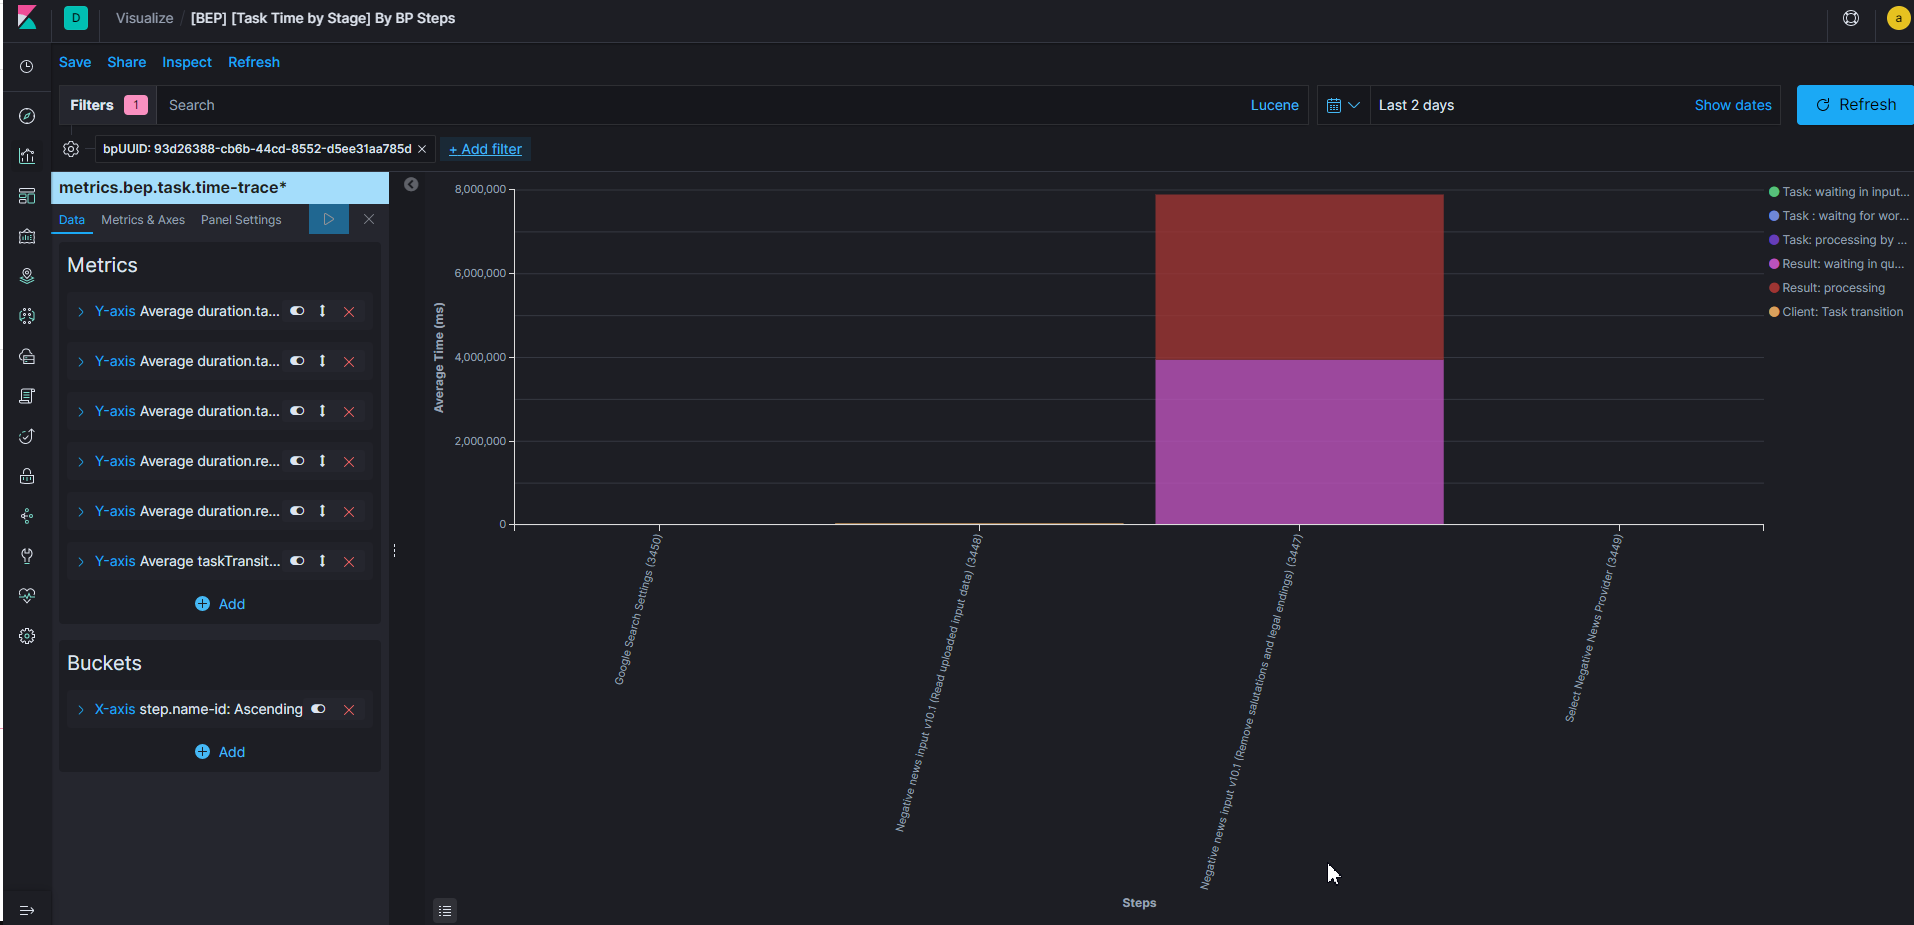Remove the step.name-id X-axis bucket
Image resolution: width=1914 pixels, height=925 pixels.
coord(349,710)
